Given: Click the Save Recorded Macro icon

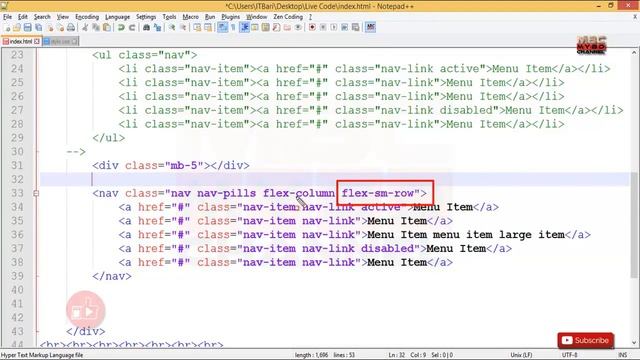Looking at the screenshot, I should click(356, 27).
